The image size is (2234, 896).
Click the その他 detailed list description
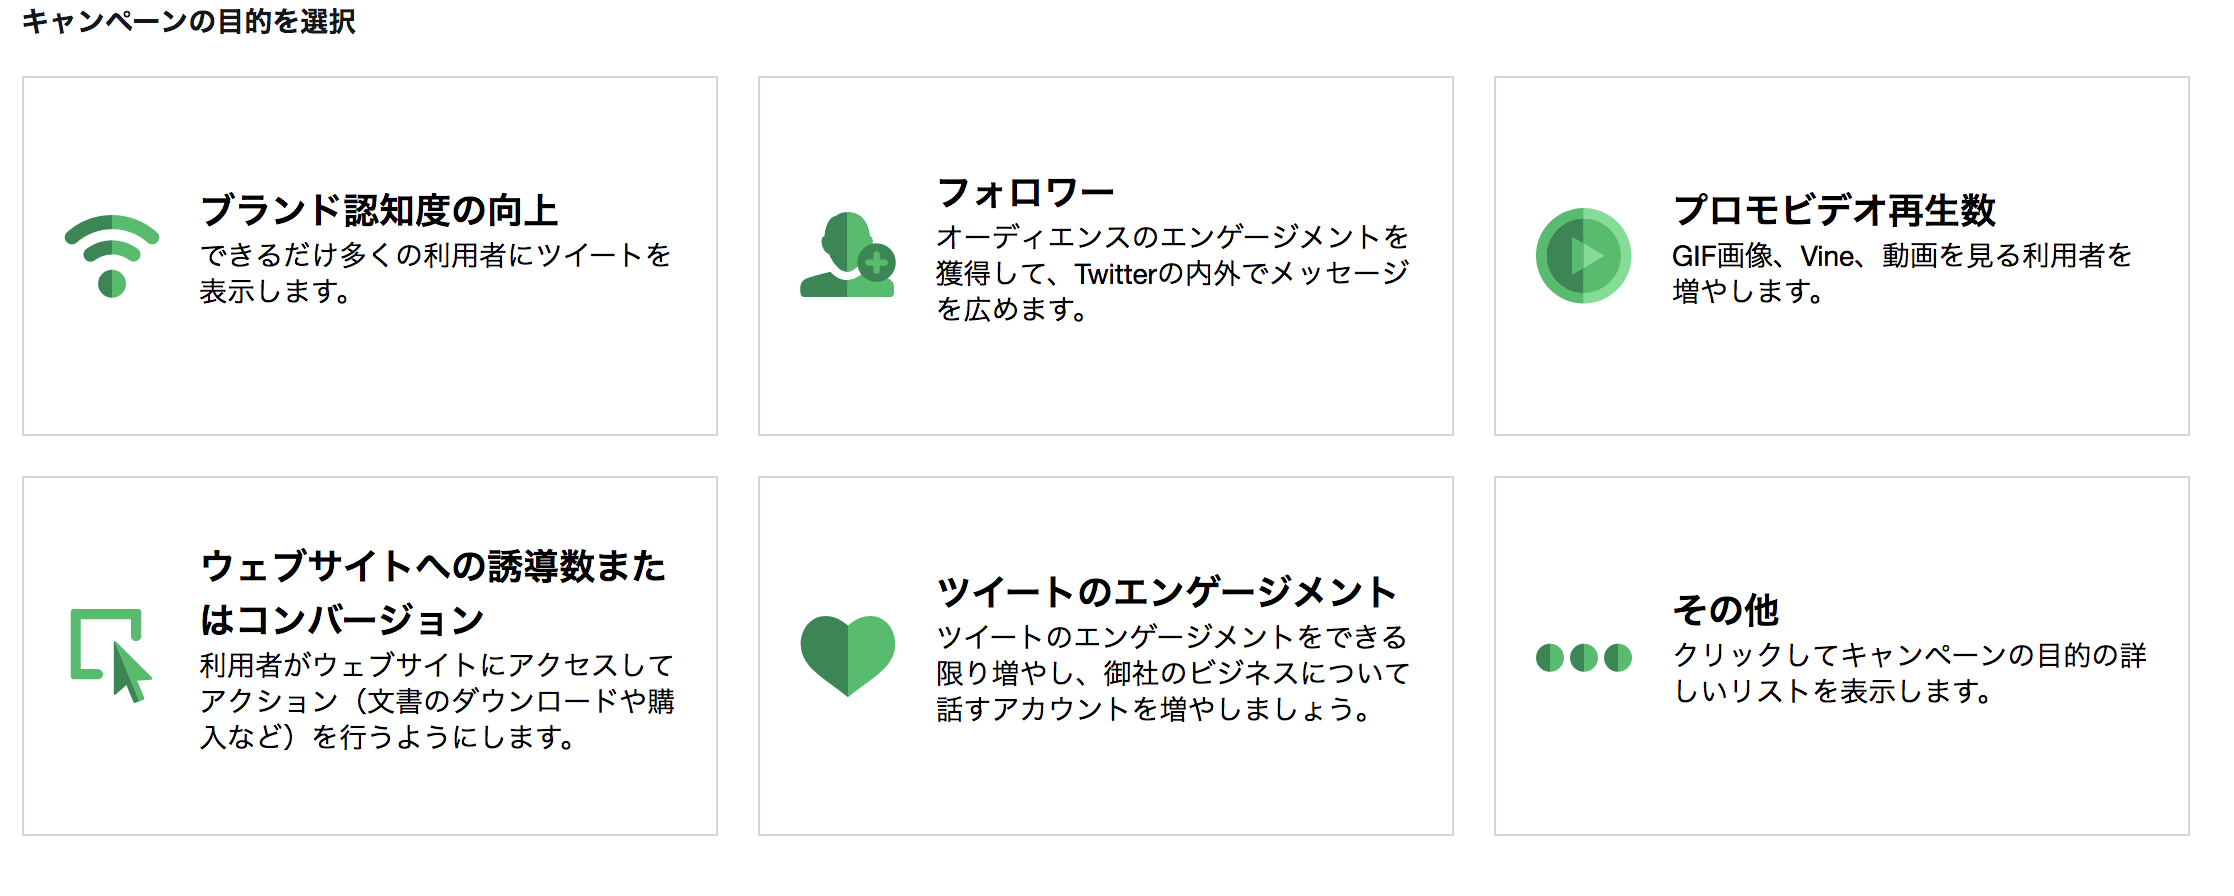1909,673
